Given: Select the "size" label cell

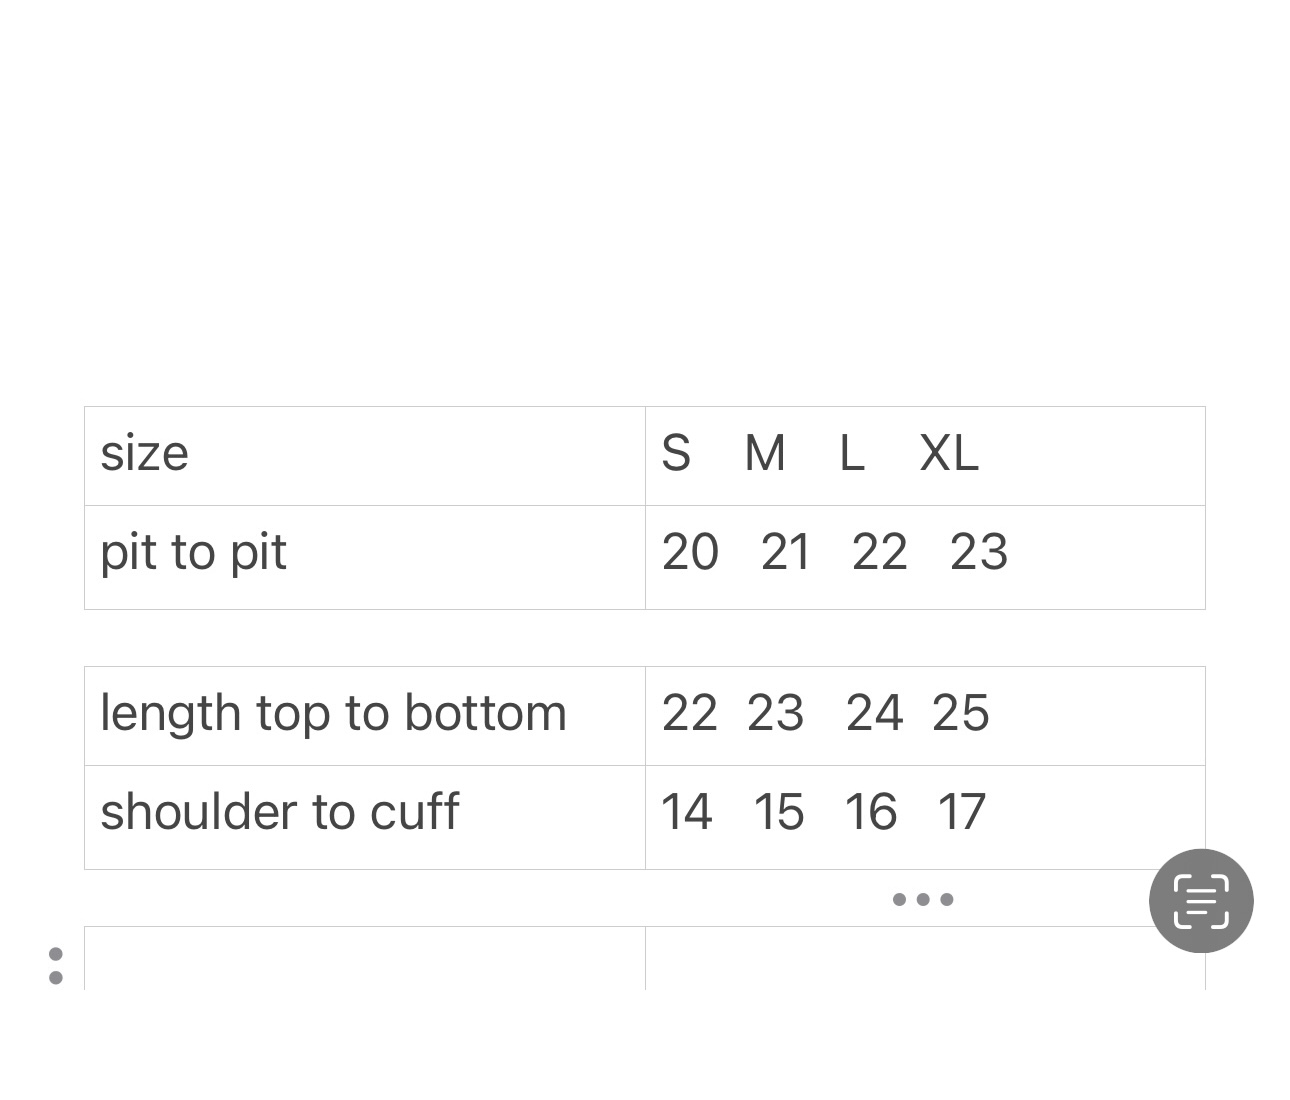Looking at the screenshot, I should pyautogui.click(x=145, y=453).
